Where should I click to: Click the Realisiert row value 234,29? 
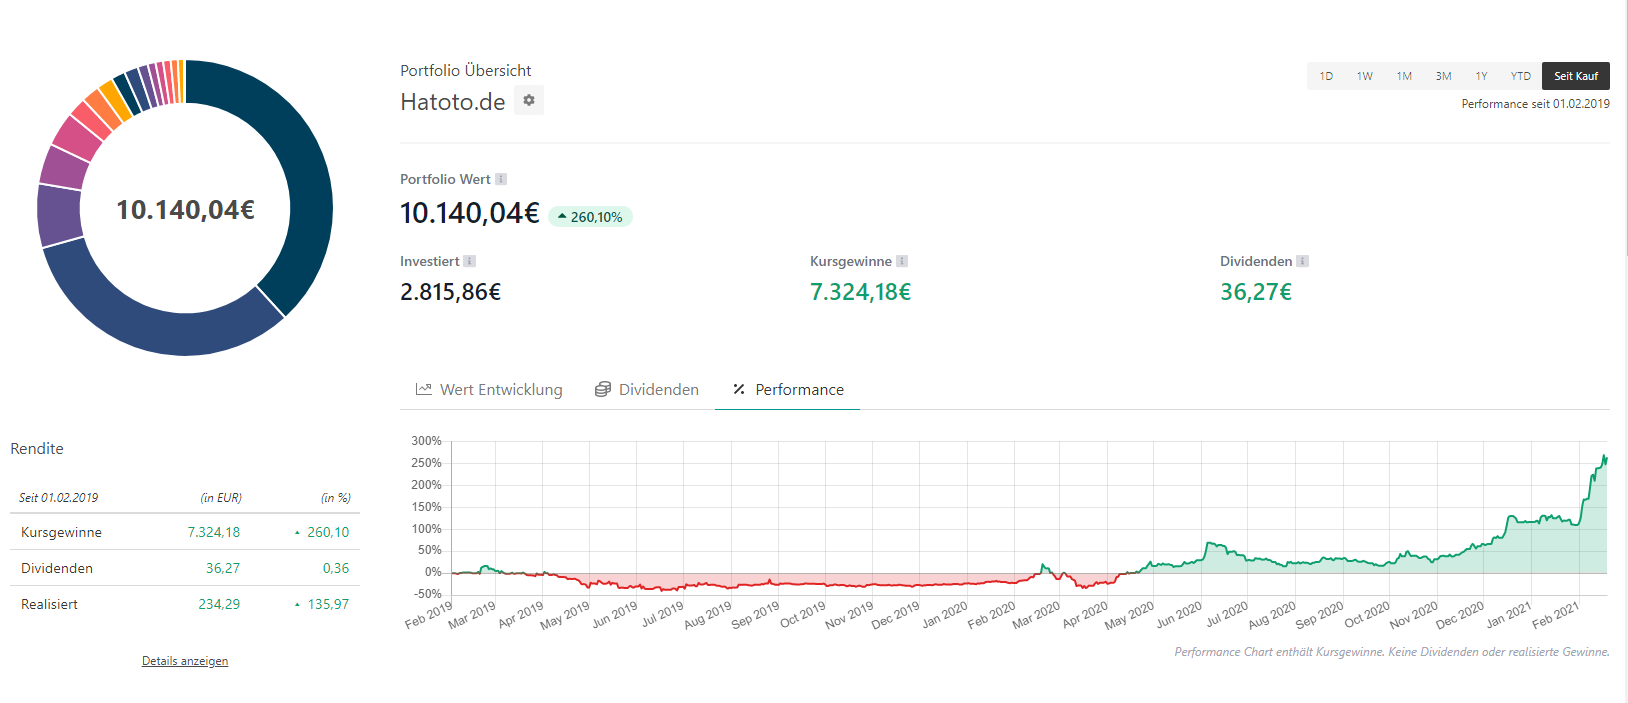219,604
